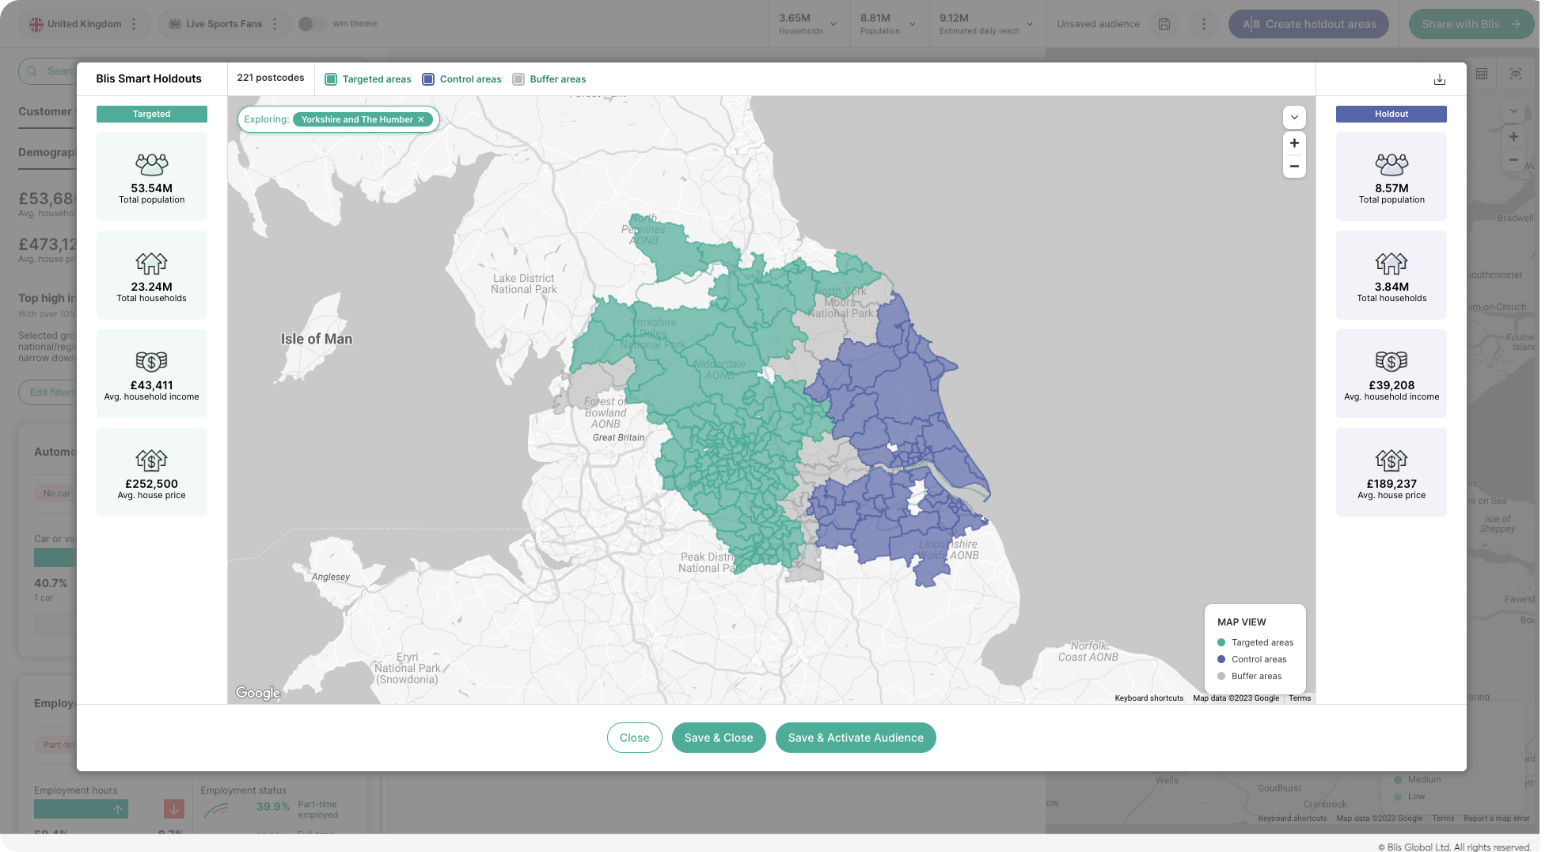The height and width of the screenshot is (852, 1552).
Task: Toggle the wm theme switch
Action: point(311,24)
